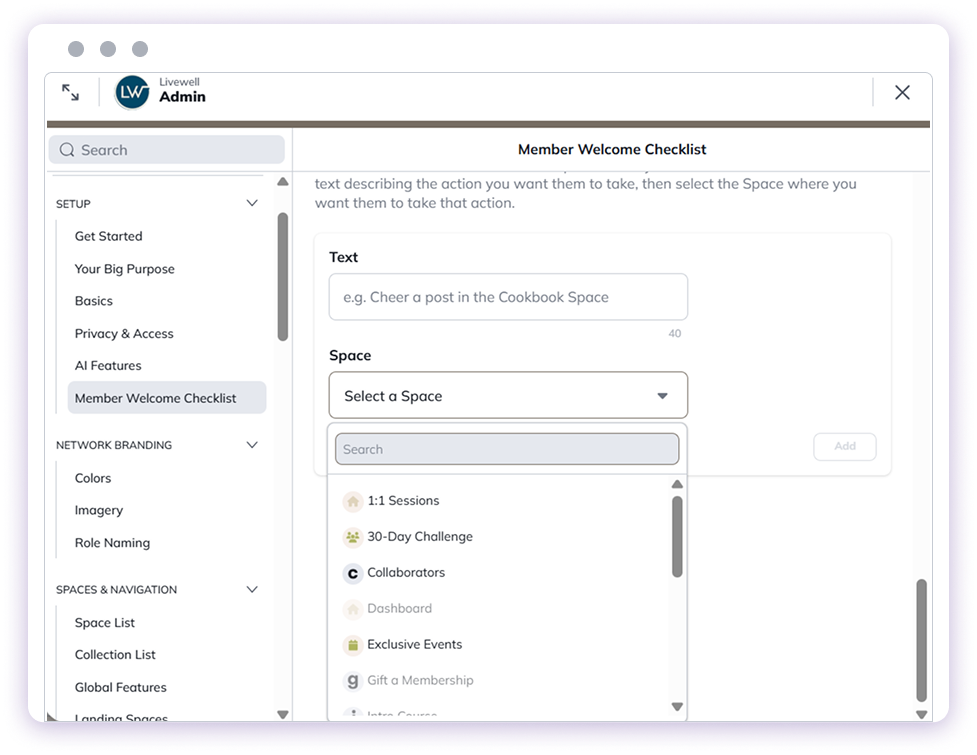The width and height of the screenshot is (977, 755).
Task: Click the expand arrows icon in header
Action: click(69, 91)
